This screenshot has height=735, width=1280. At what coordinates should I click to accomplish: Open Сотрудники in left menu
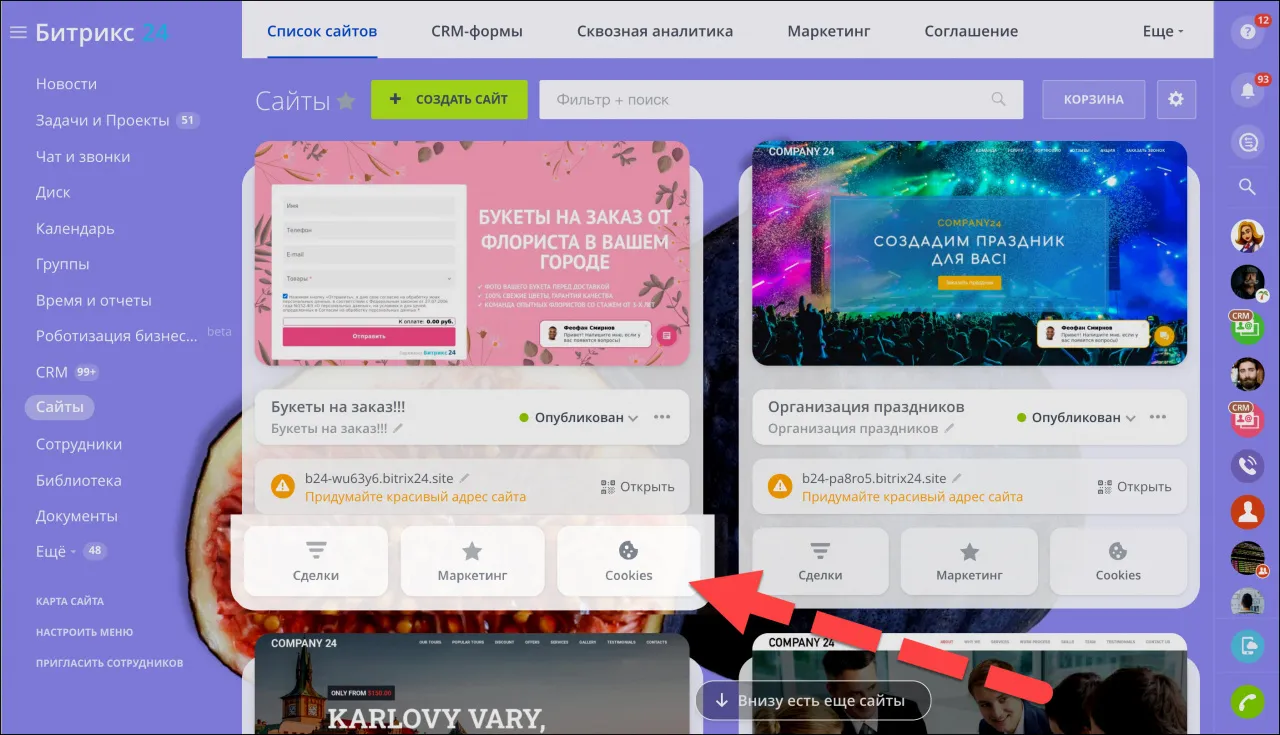[x=79, y=444]
